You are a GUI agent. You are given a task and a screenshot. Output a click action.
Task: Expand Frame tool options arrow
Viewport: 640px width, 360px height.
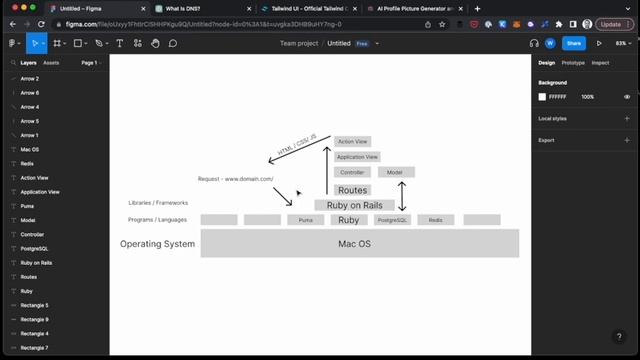[x=65, y=44]
